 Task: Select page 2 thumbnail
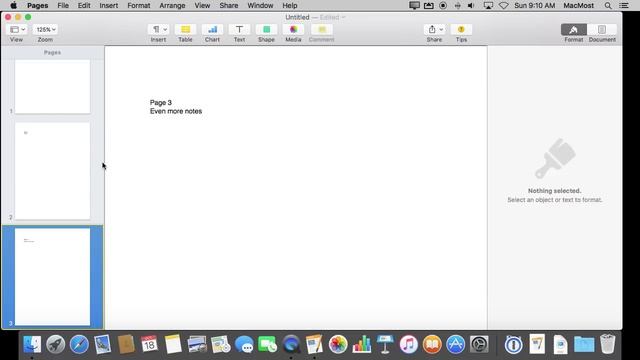(53, 171)
